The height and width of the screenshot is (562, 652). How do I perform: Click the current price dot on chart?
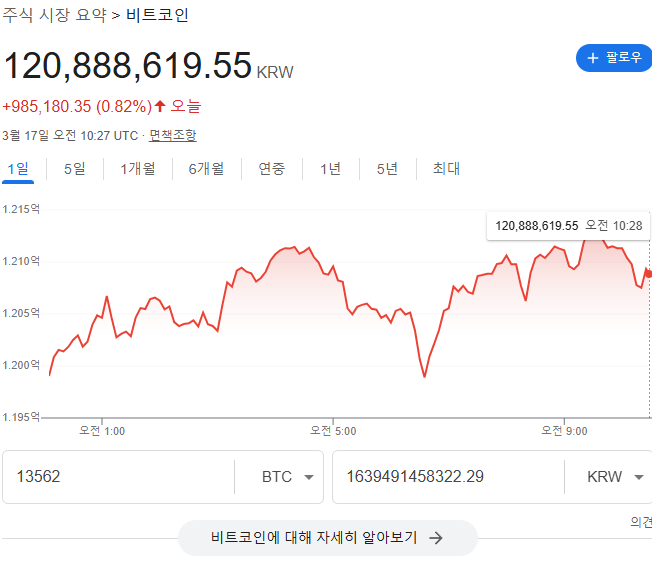[x=649, y=272]
